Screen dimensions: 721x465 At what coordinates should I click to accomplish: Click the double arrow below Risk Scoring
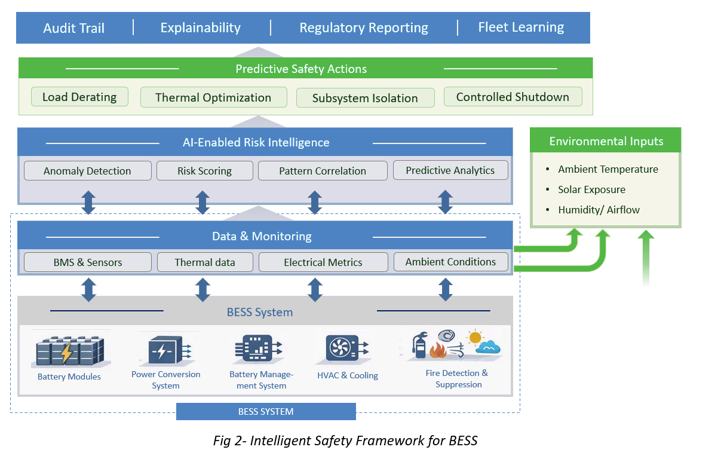(202, 202)
